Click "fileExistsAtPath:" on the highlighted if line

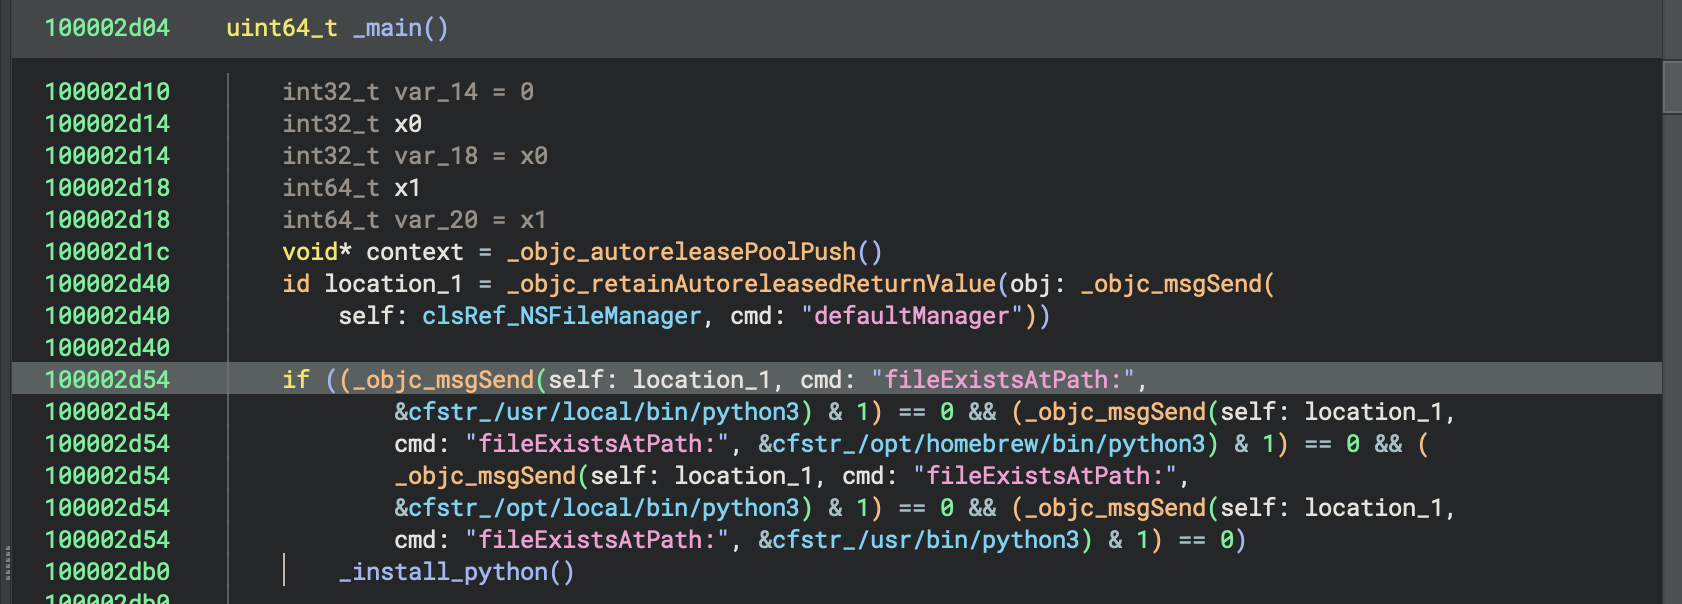1003,380
